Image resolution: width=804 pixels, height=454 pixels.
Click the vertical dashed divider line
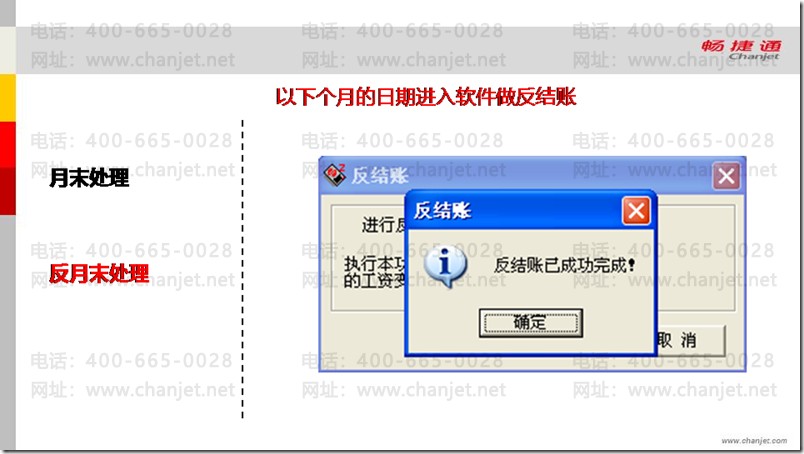pyautogui.click(x=243, y=269)
